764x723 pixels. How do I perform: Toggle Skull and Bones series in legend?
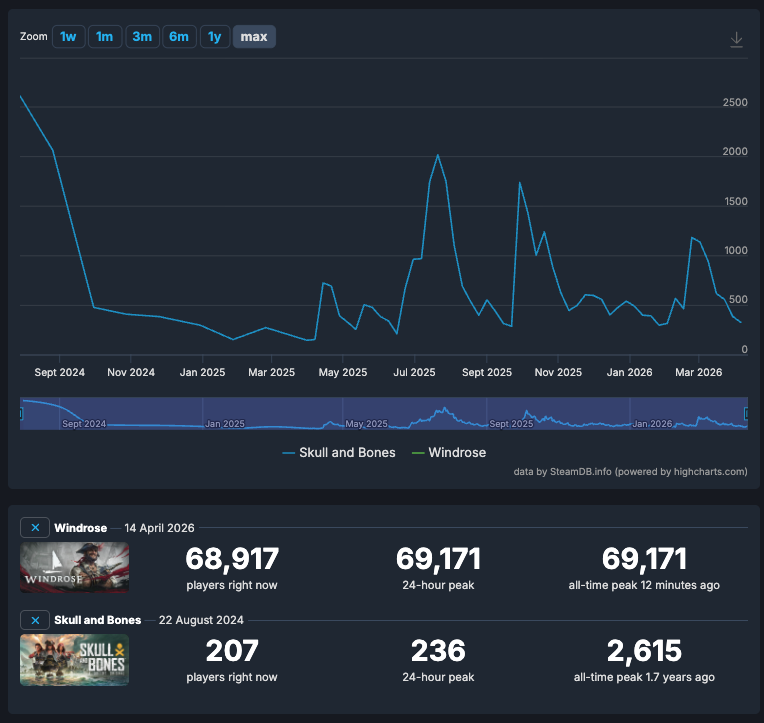click(339, 453)
